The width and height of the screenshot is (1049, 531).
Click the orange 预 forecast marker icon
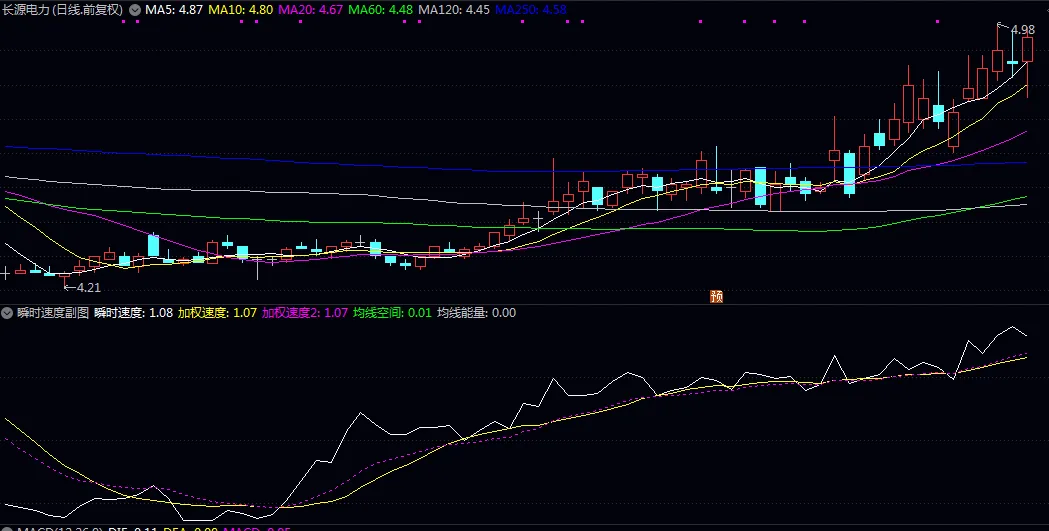(x=717, y=296)
